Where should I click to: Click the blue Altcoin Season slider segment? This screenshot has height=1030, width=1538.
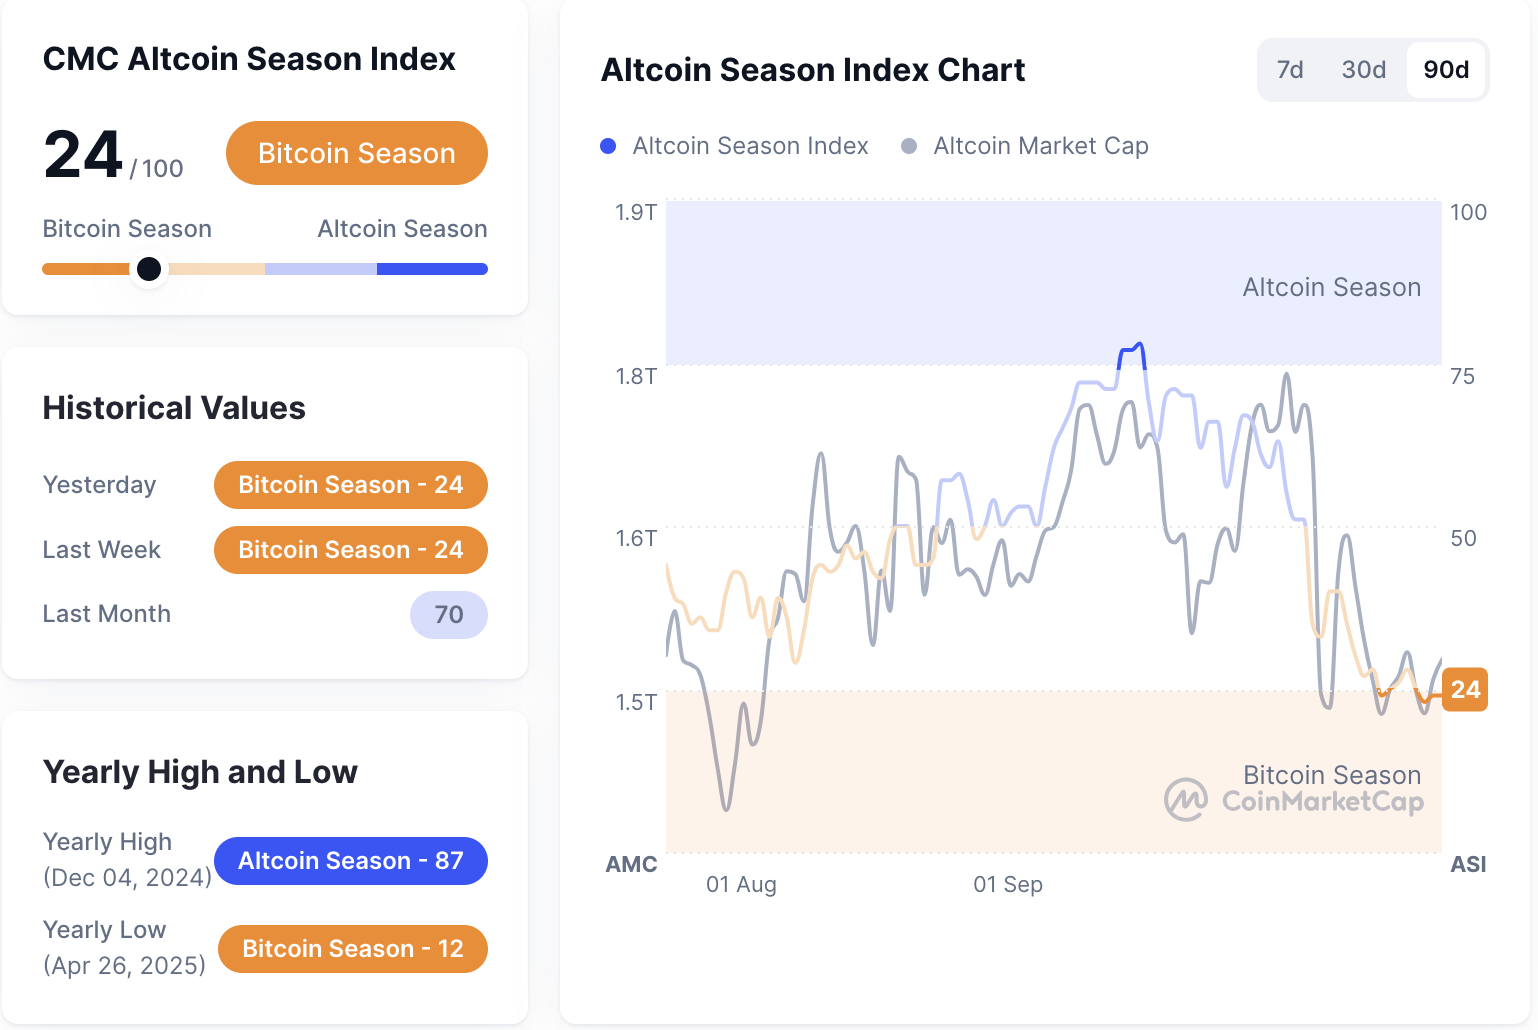point(432,269)
